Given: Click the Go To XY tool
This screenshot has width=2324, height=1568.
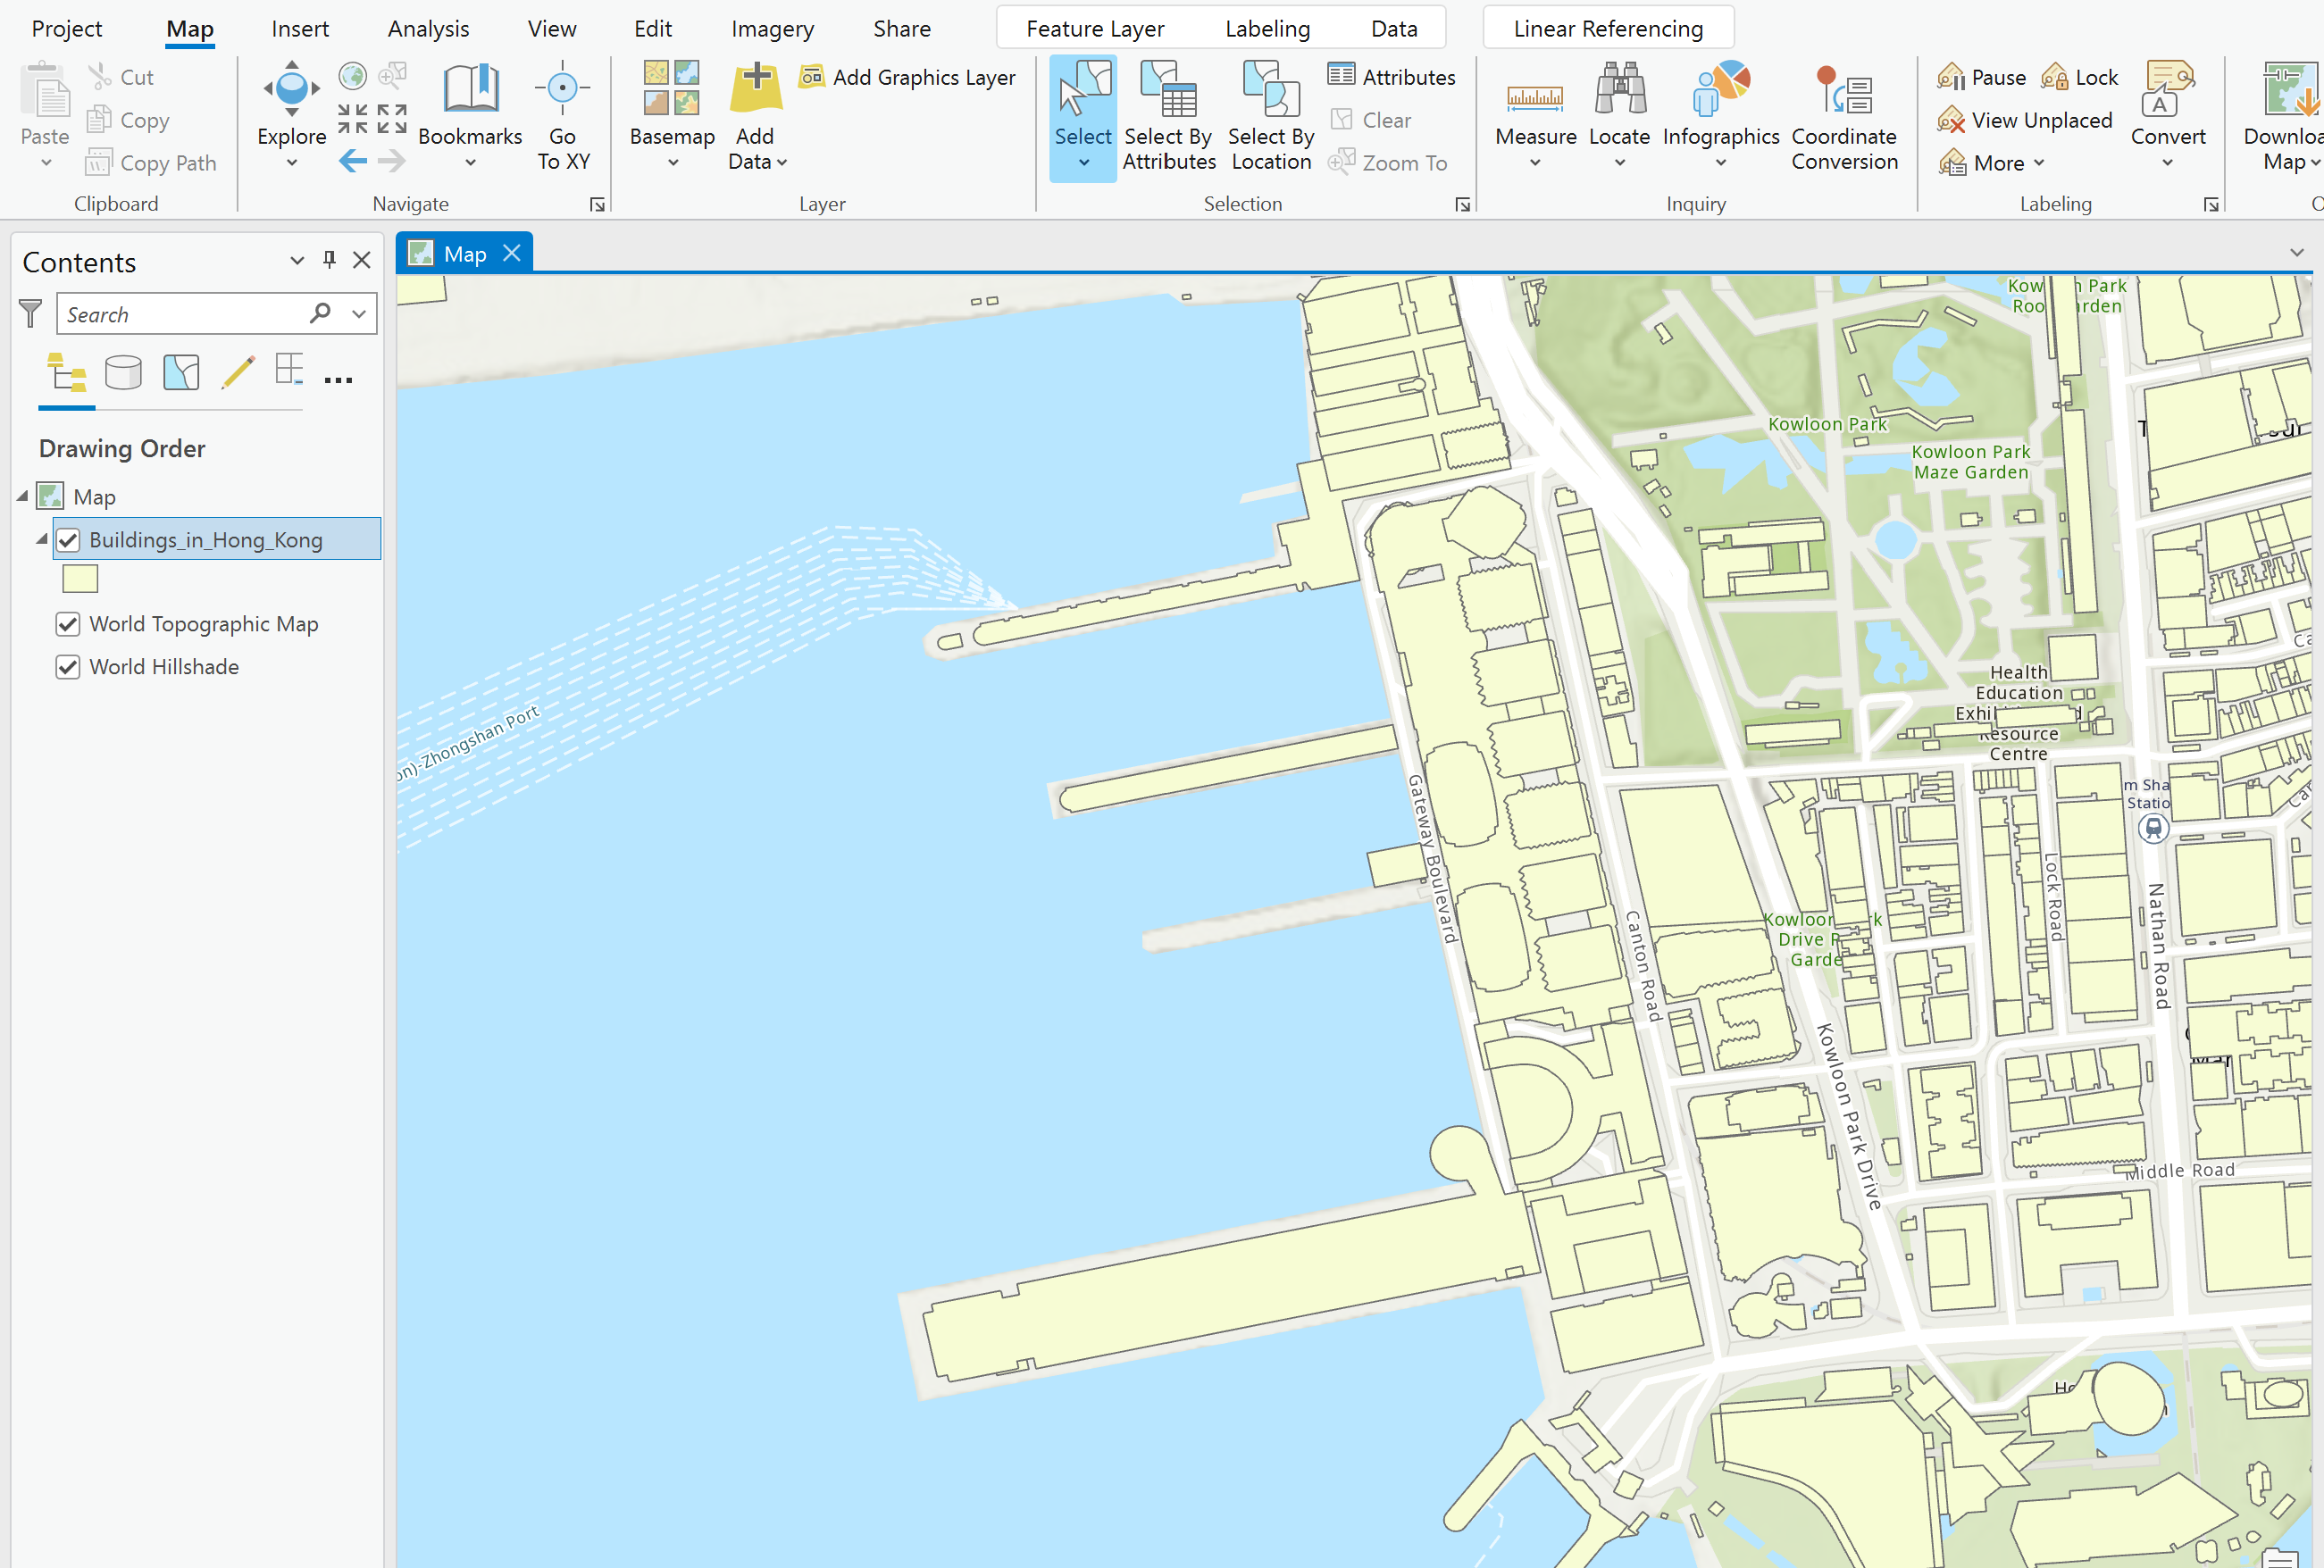Looking at the screenshot, I should pyautogui.click(x=562, y=115).
